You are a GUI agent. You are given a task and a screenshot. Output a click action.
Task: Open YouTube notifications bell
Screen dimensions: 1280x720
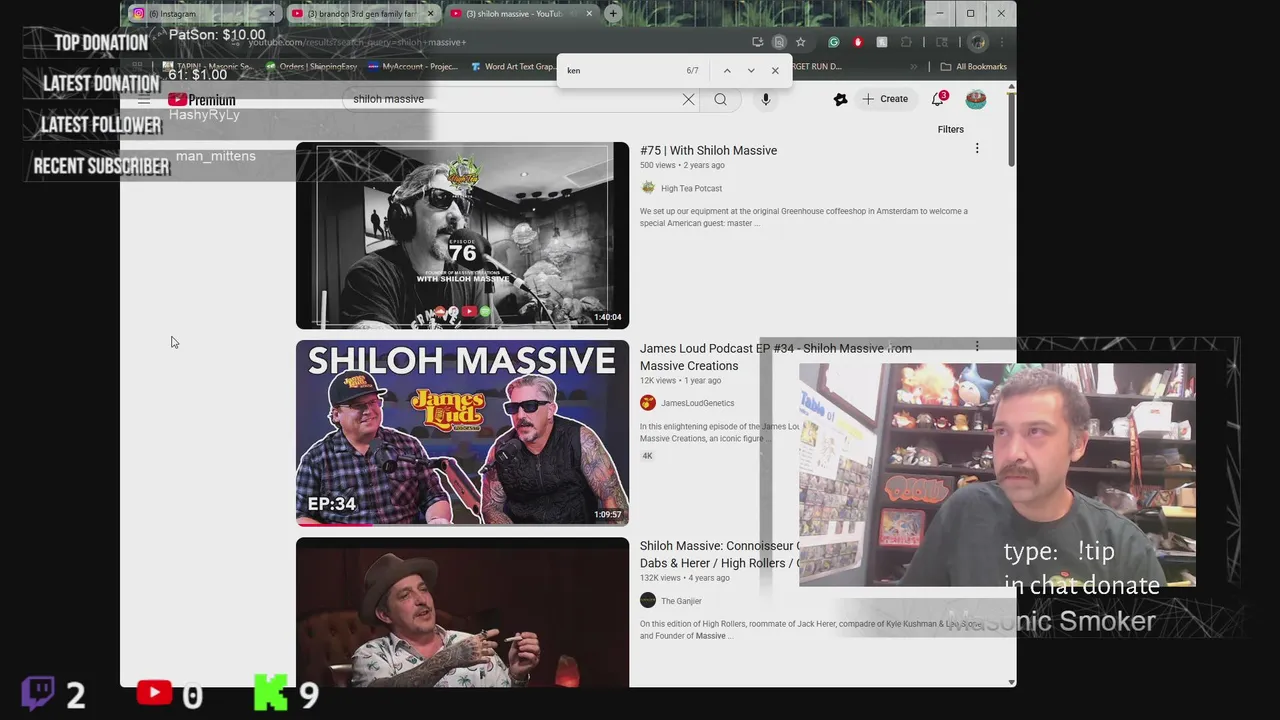[938, 99]
